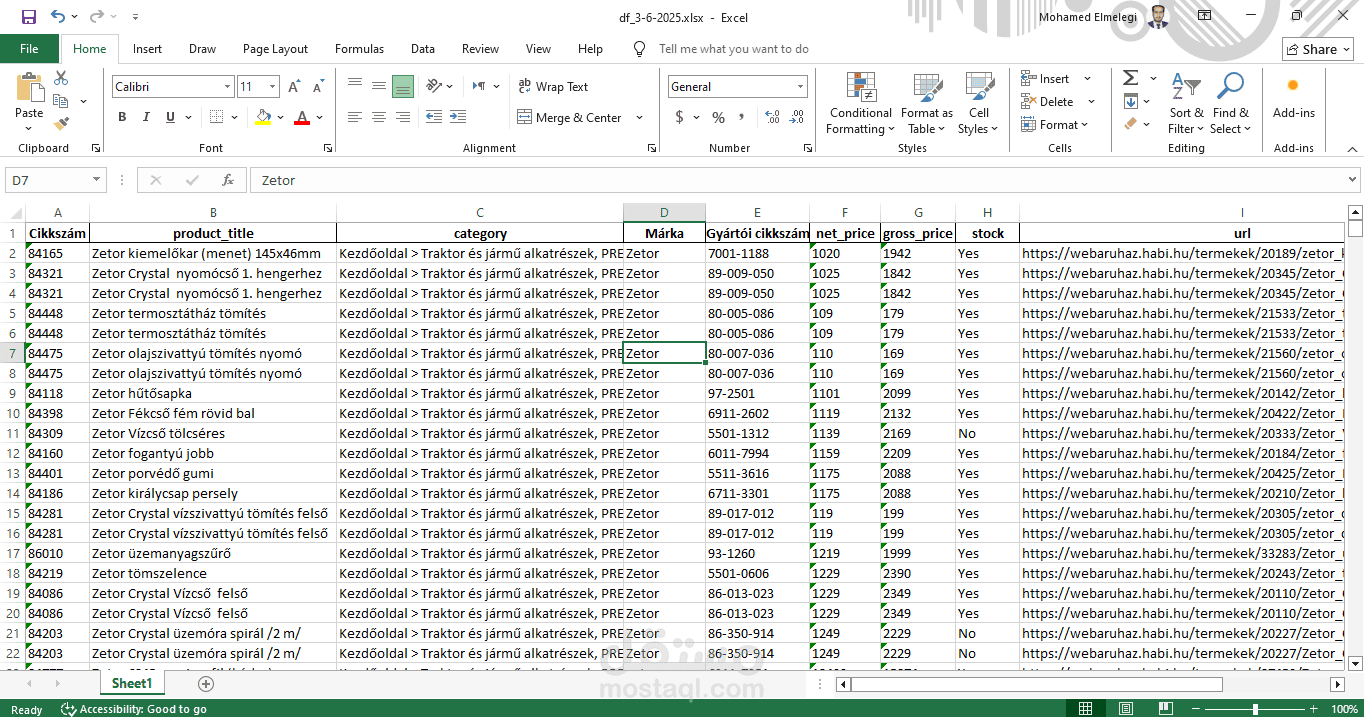The width and height of the screenshot is (1364, 717).
Task: Select column D header
Action: click(664, 212)
